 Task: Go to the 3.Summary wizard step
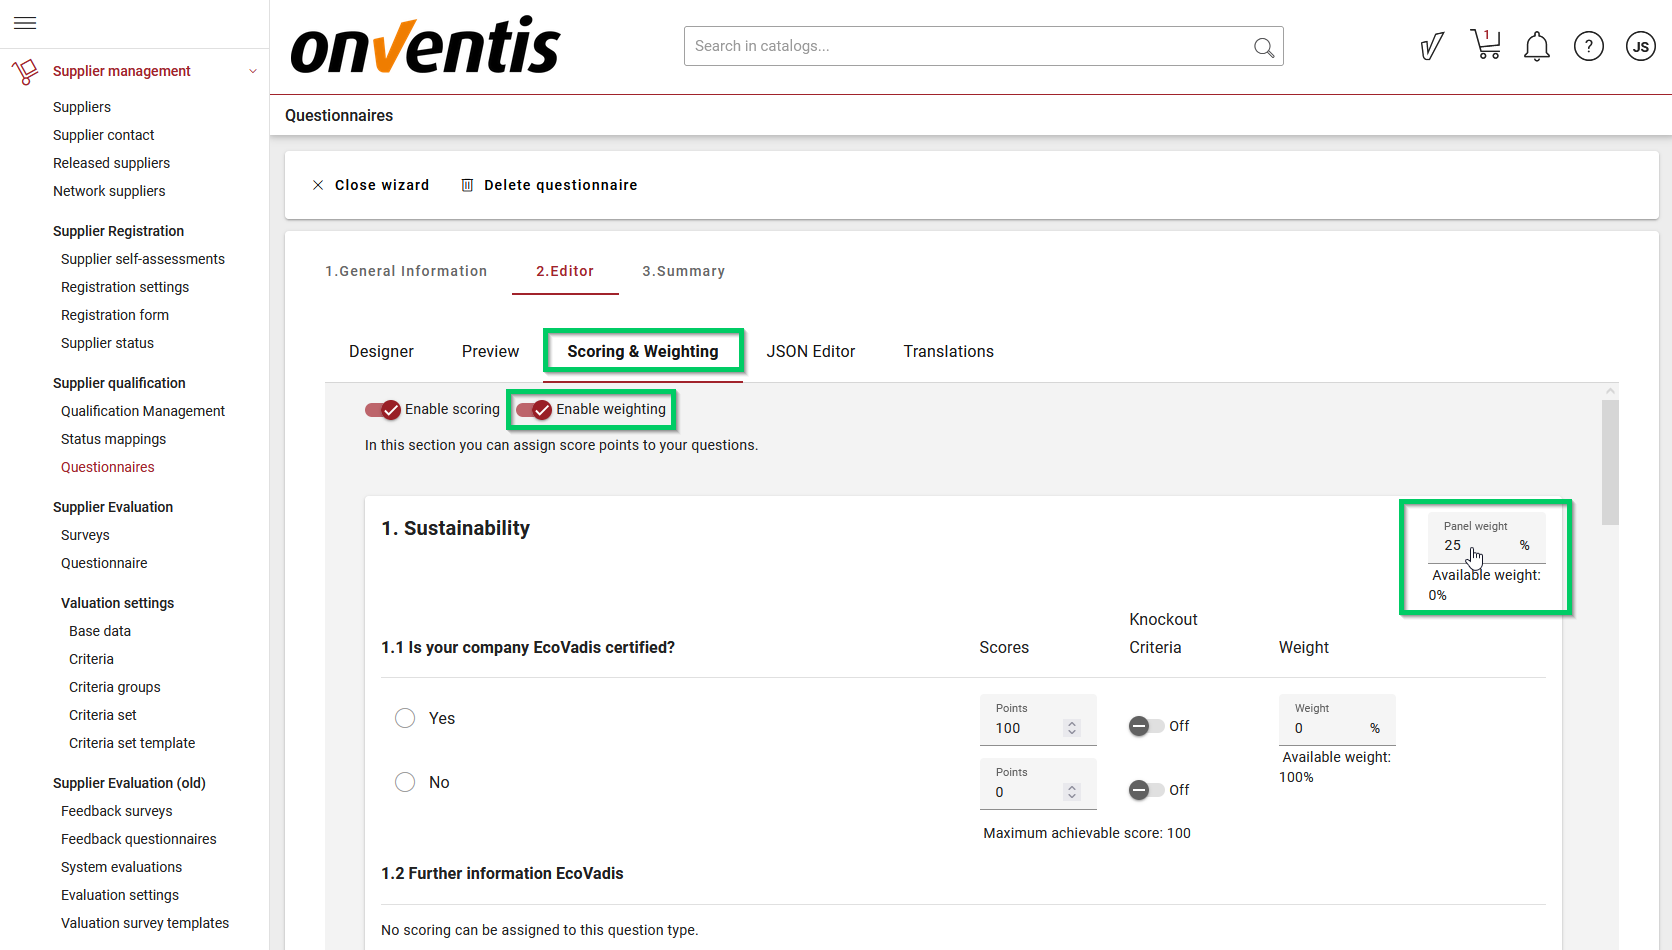pos(683,271)
